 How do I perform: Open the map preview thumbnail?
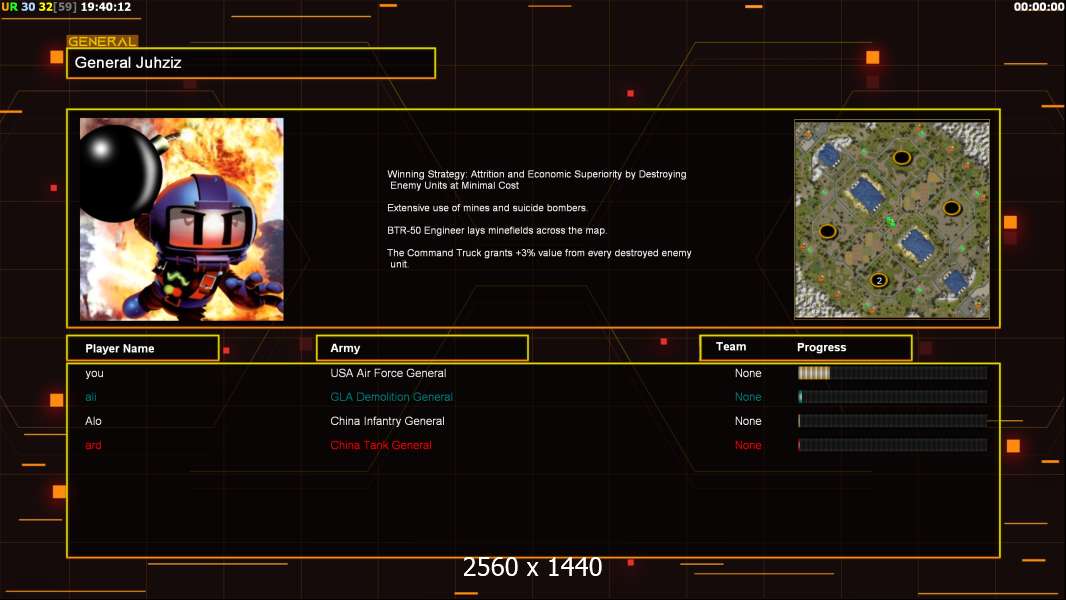[x=892, y=219]
